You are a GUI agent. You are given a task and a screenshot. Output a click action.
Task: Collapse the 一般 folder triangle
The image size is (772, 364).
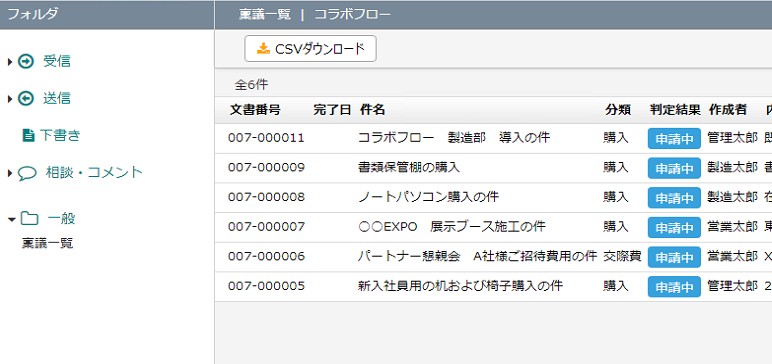(12, 219)
